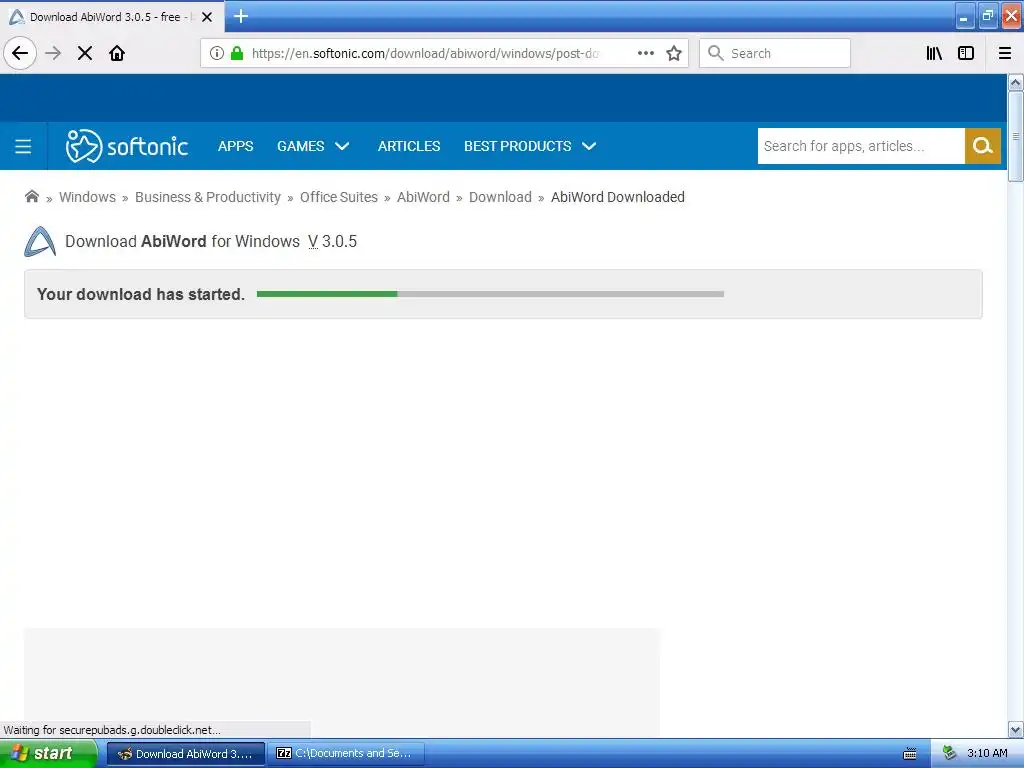
Task: Minimize the Firefox window
Action: pyautogui.click(x=965, y=16)
